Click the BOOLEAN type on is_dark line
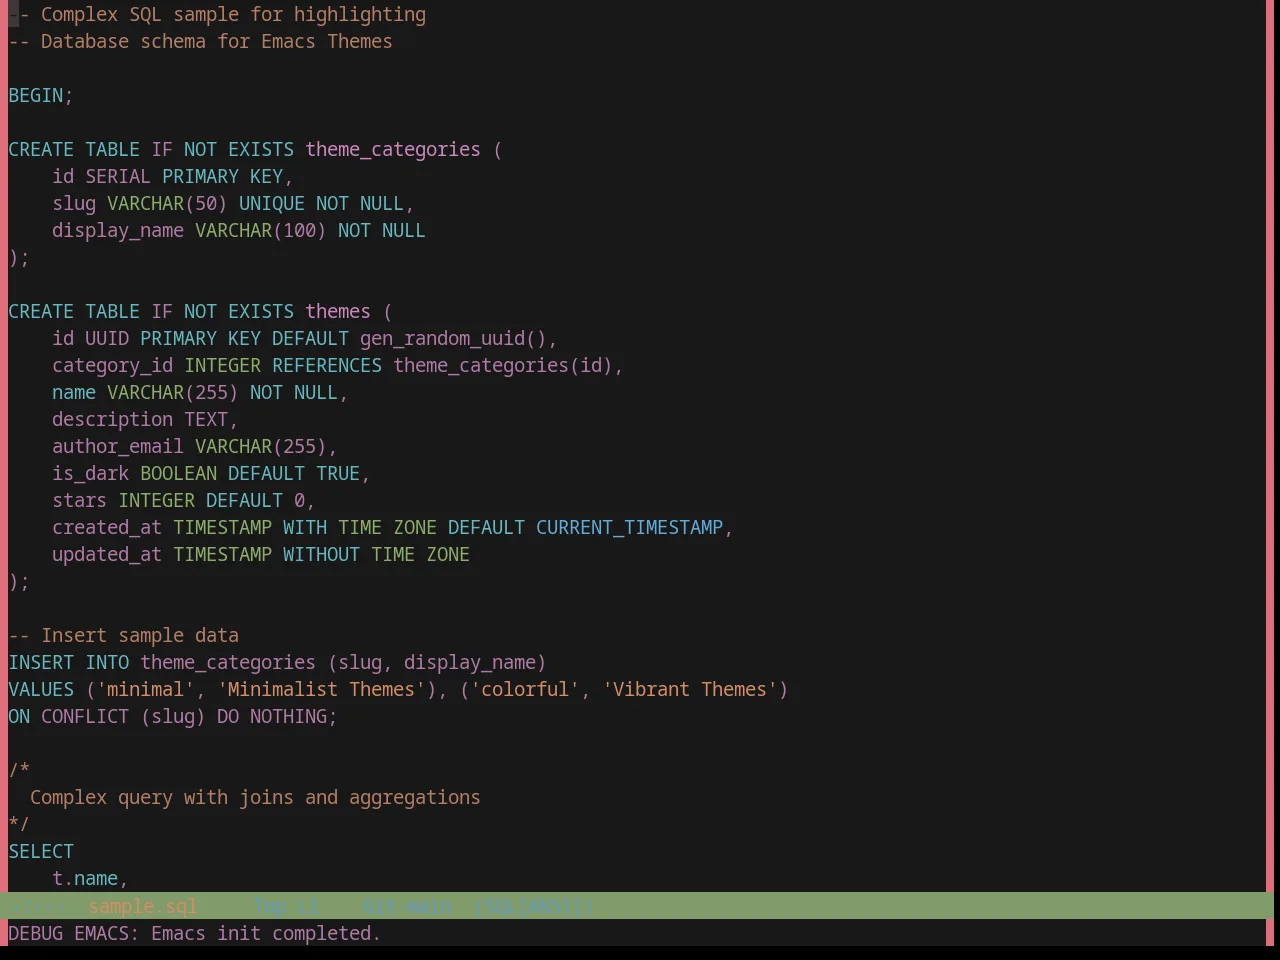 point(179,473)
